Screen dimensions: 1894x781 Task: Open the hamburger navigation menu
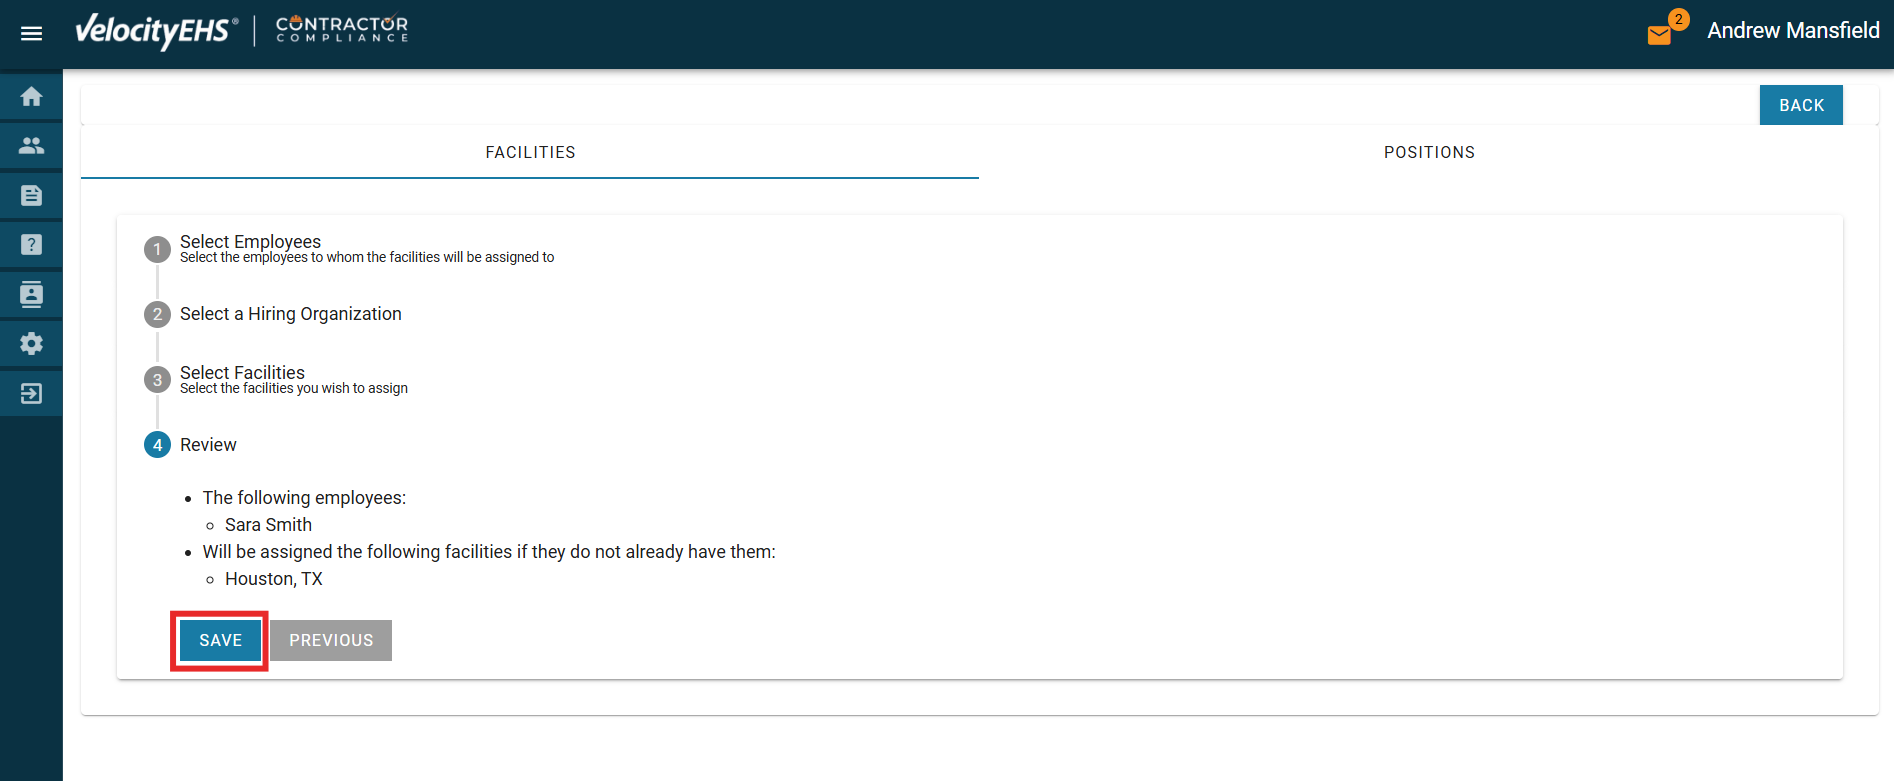coord(31,34)
